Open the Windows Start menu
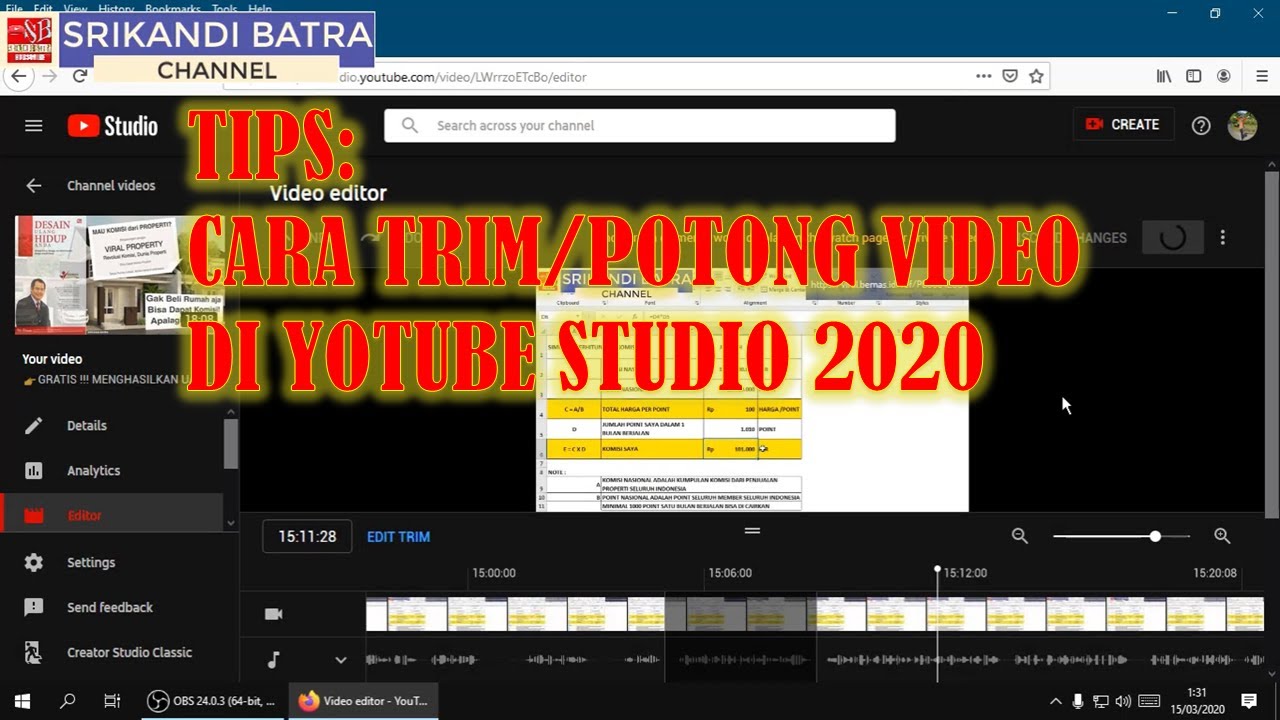This screenshot has height=720, width=1280. click(22, 701)
